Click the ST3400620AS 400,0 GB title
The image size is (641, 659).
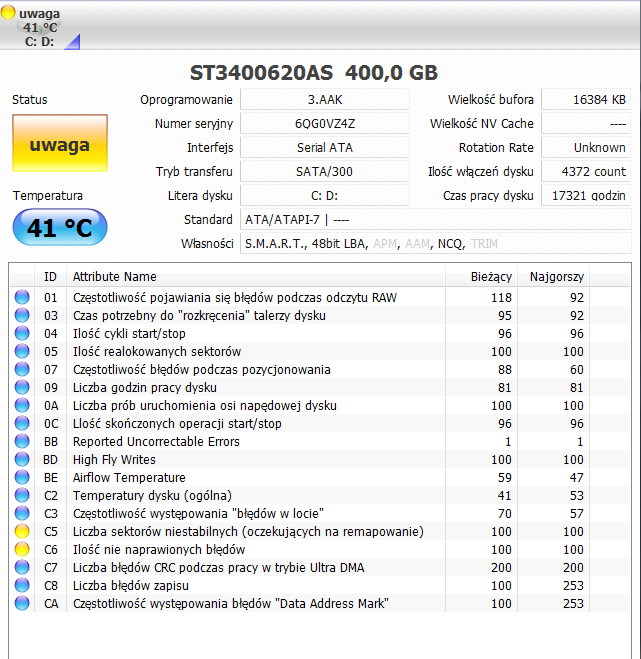click(314, 73)
